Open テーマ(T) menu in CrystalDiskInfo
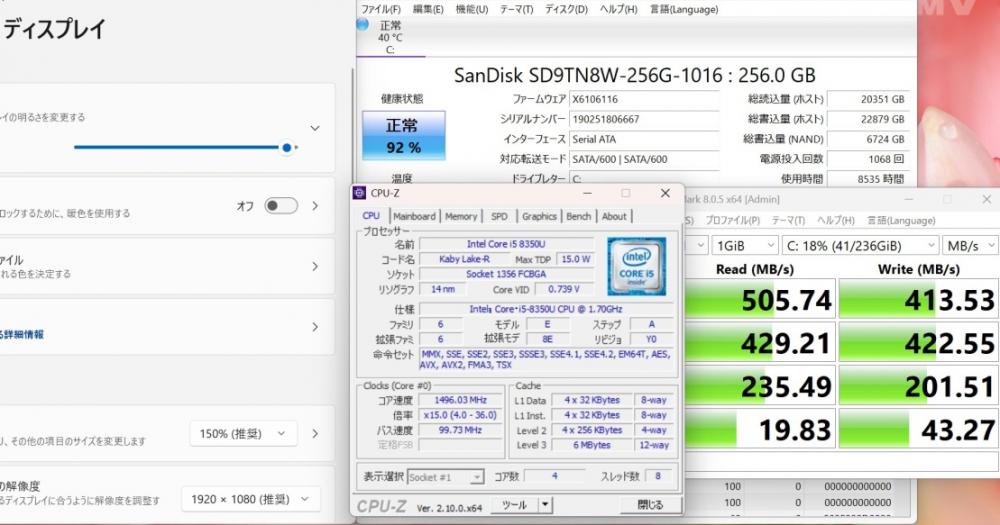The image size is (1000, 525). tap(517, 9)
